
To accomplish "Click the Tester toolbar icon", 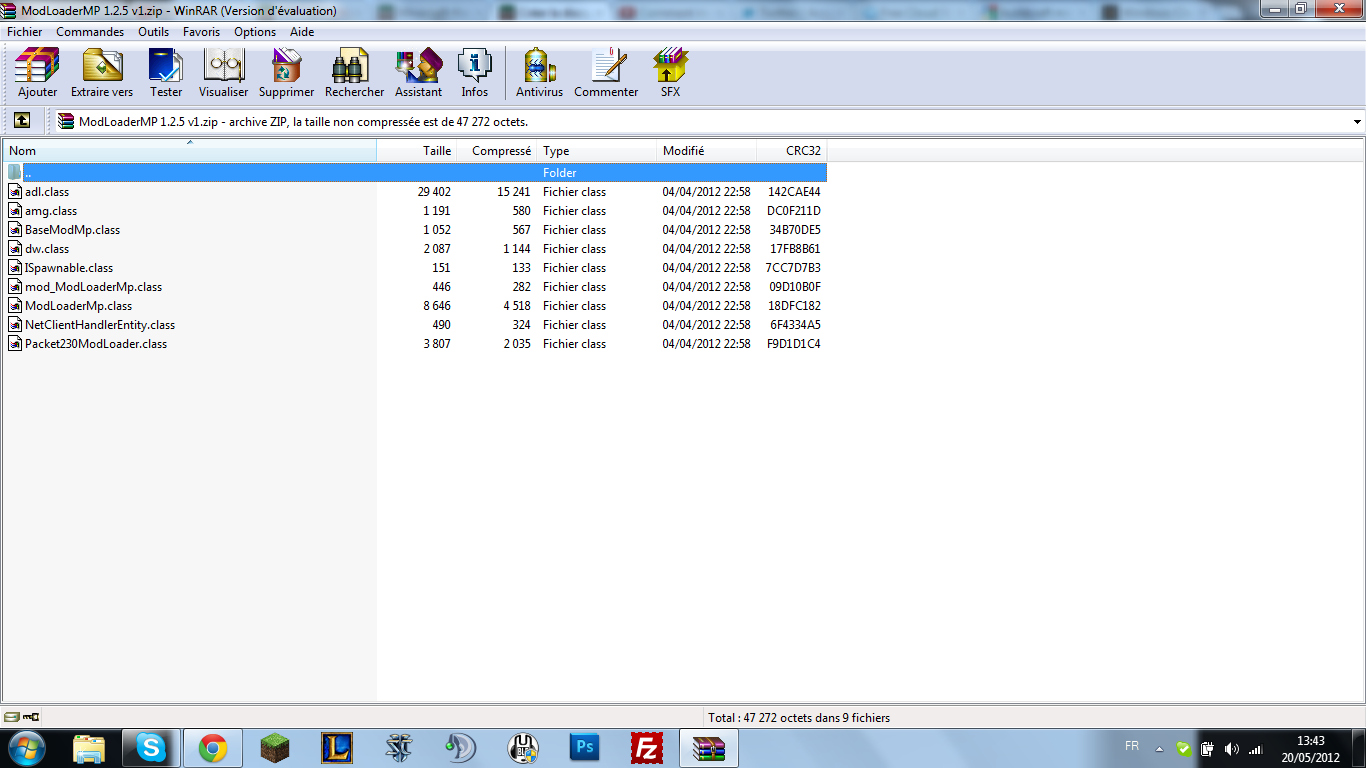I will pos(166,72).
